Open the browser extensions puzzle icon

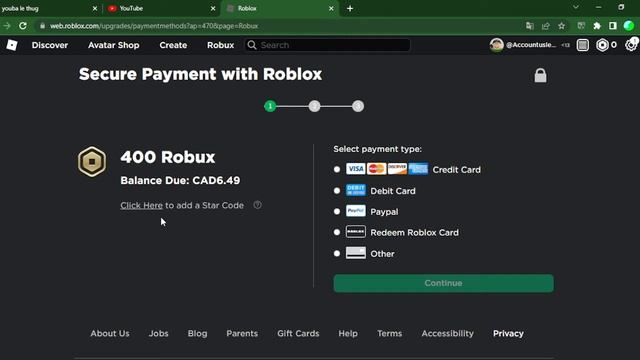[x=597, y=26]
